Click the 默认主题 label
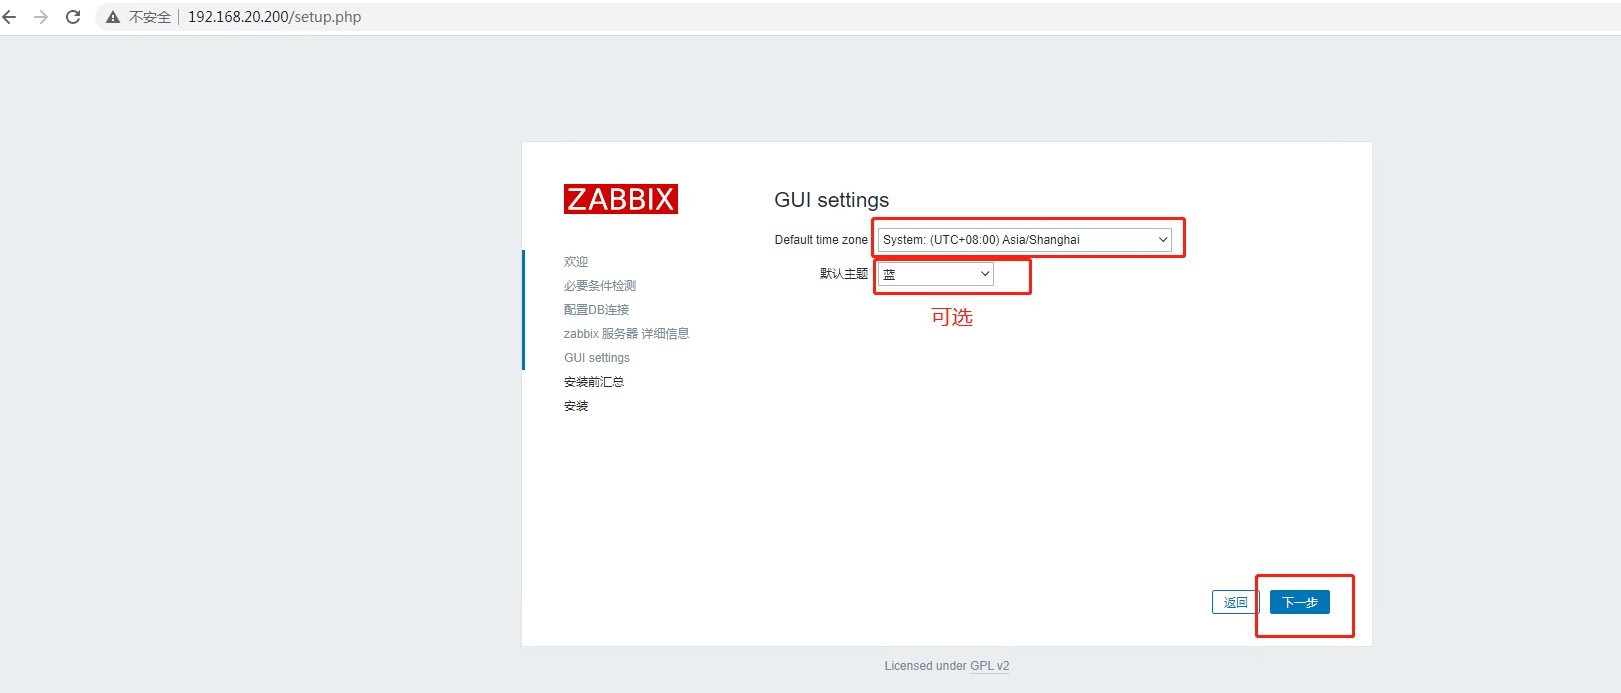This screenshot has height=693, width=1621. click(x=844, y=274)
